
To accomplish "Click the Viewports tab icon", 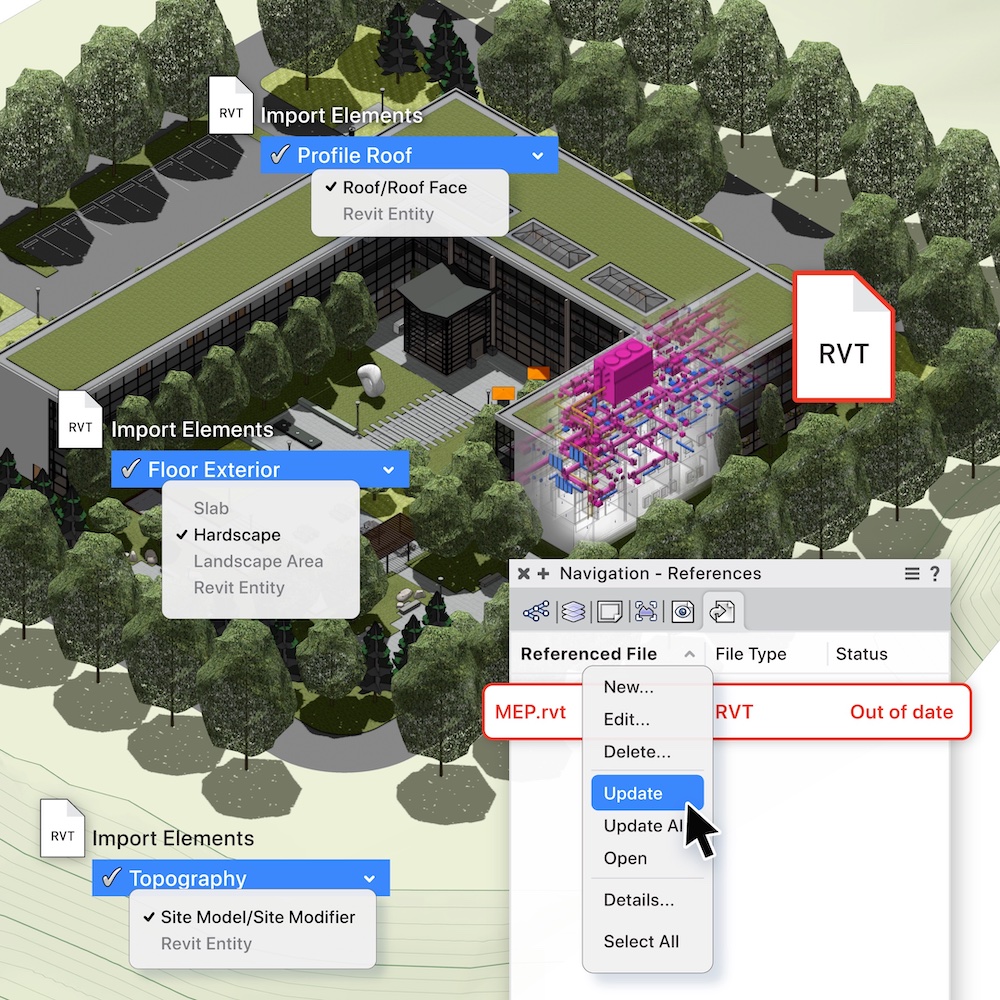I will tap(646, 611).
